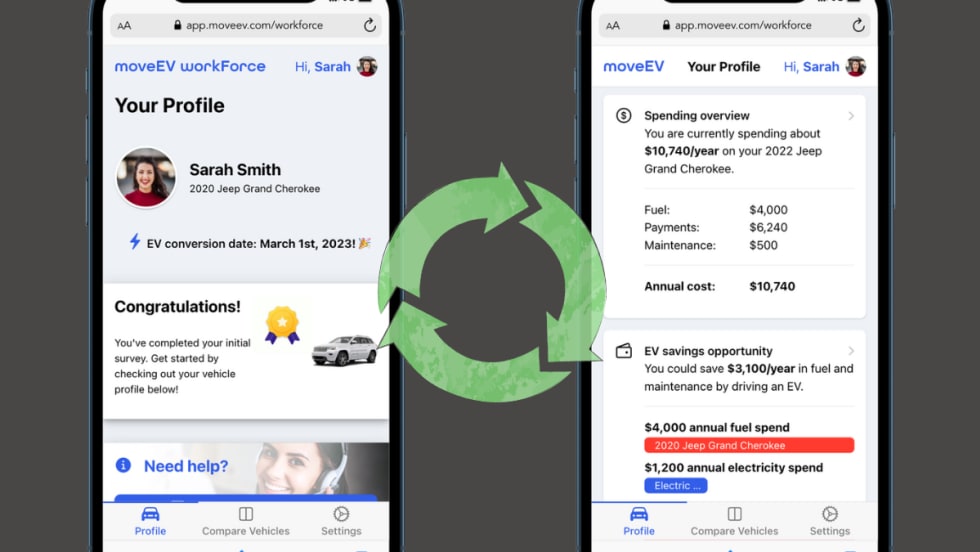Viewport: 980px width, 552px height.
Task: Open Compare Vehicles tab on left phone
Action: click(245, 520)
